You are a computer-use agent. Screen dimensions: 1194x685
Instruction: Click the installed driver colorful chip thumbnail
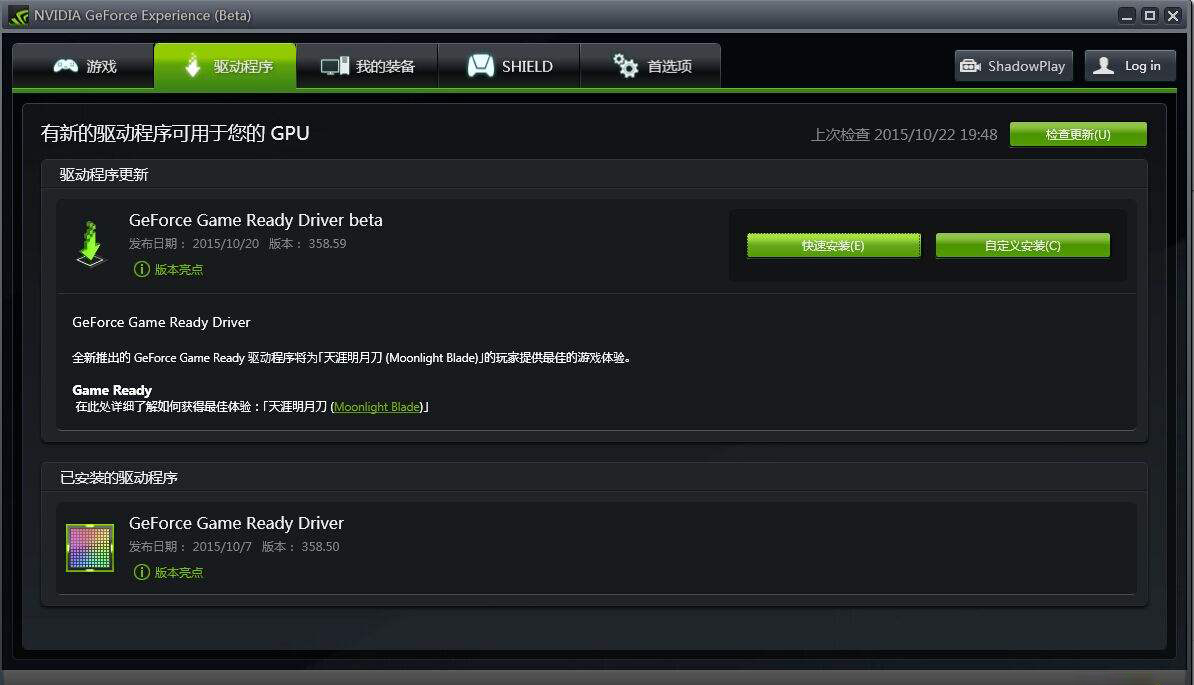[x=90, y=546]
